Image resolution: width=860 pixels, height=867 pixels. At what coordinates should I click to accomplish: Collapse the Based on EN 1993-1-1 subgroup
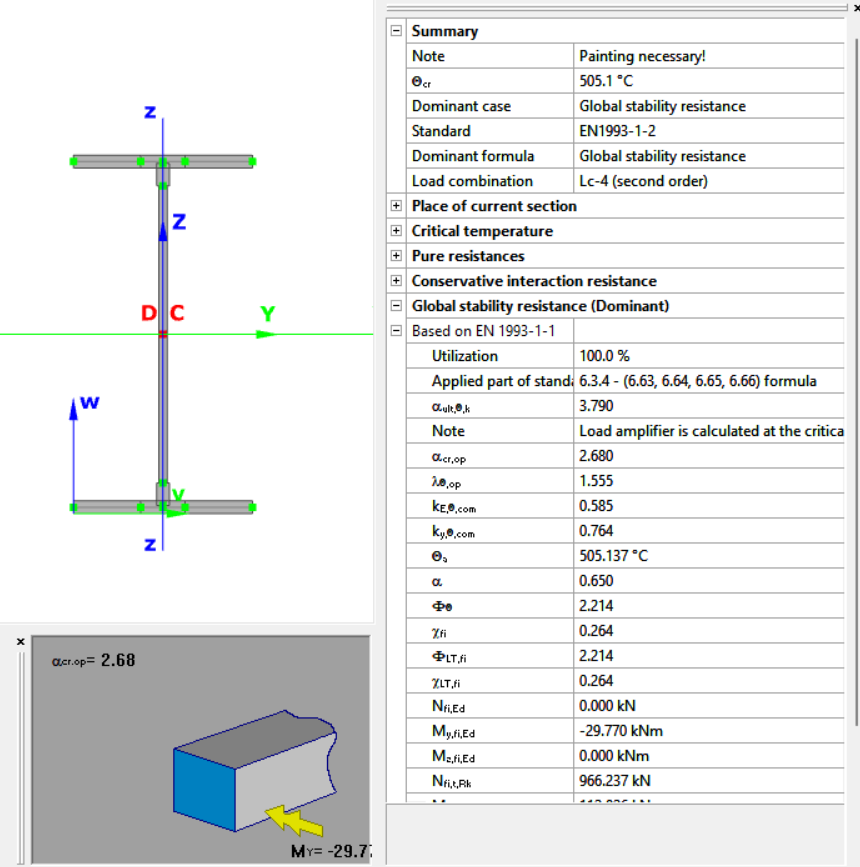(x=397, y=331)
